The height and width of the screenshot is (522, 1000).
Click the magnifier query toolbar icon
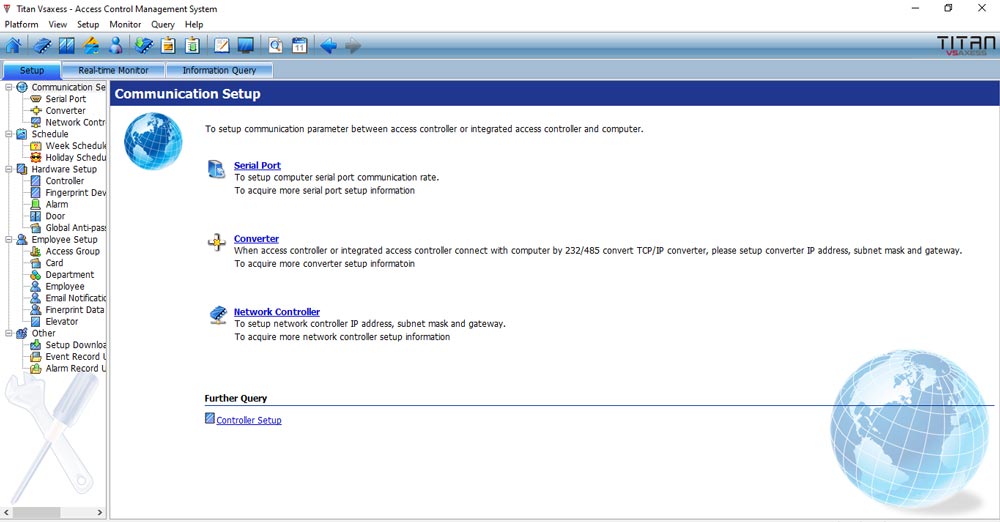[x=274, y=46]
